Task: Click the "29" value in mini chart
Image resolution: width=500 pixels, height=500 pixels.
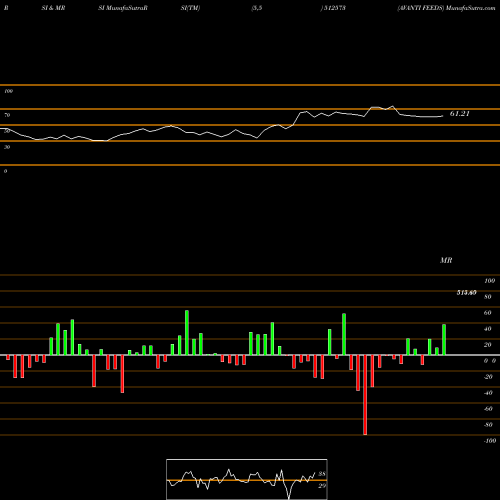Action: coord(322,486)
